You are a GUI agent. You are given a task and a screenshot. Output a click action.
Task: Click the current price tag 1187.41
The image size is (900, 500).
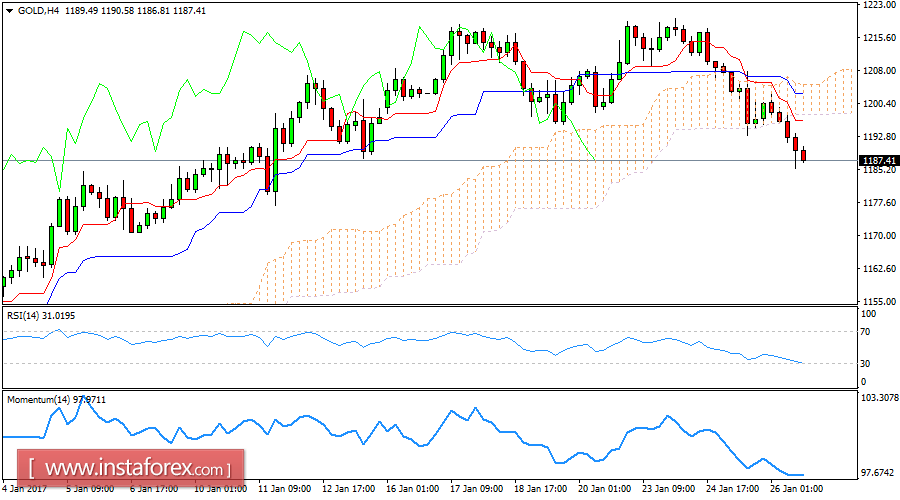(879, 161)
